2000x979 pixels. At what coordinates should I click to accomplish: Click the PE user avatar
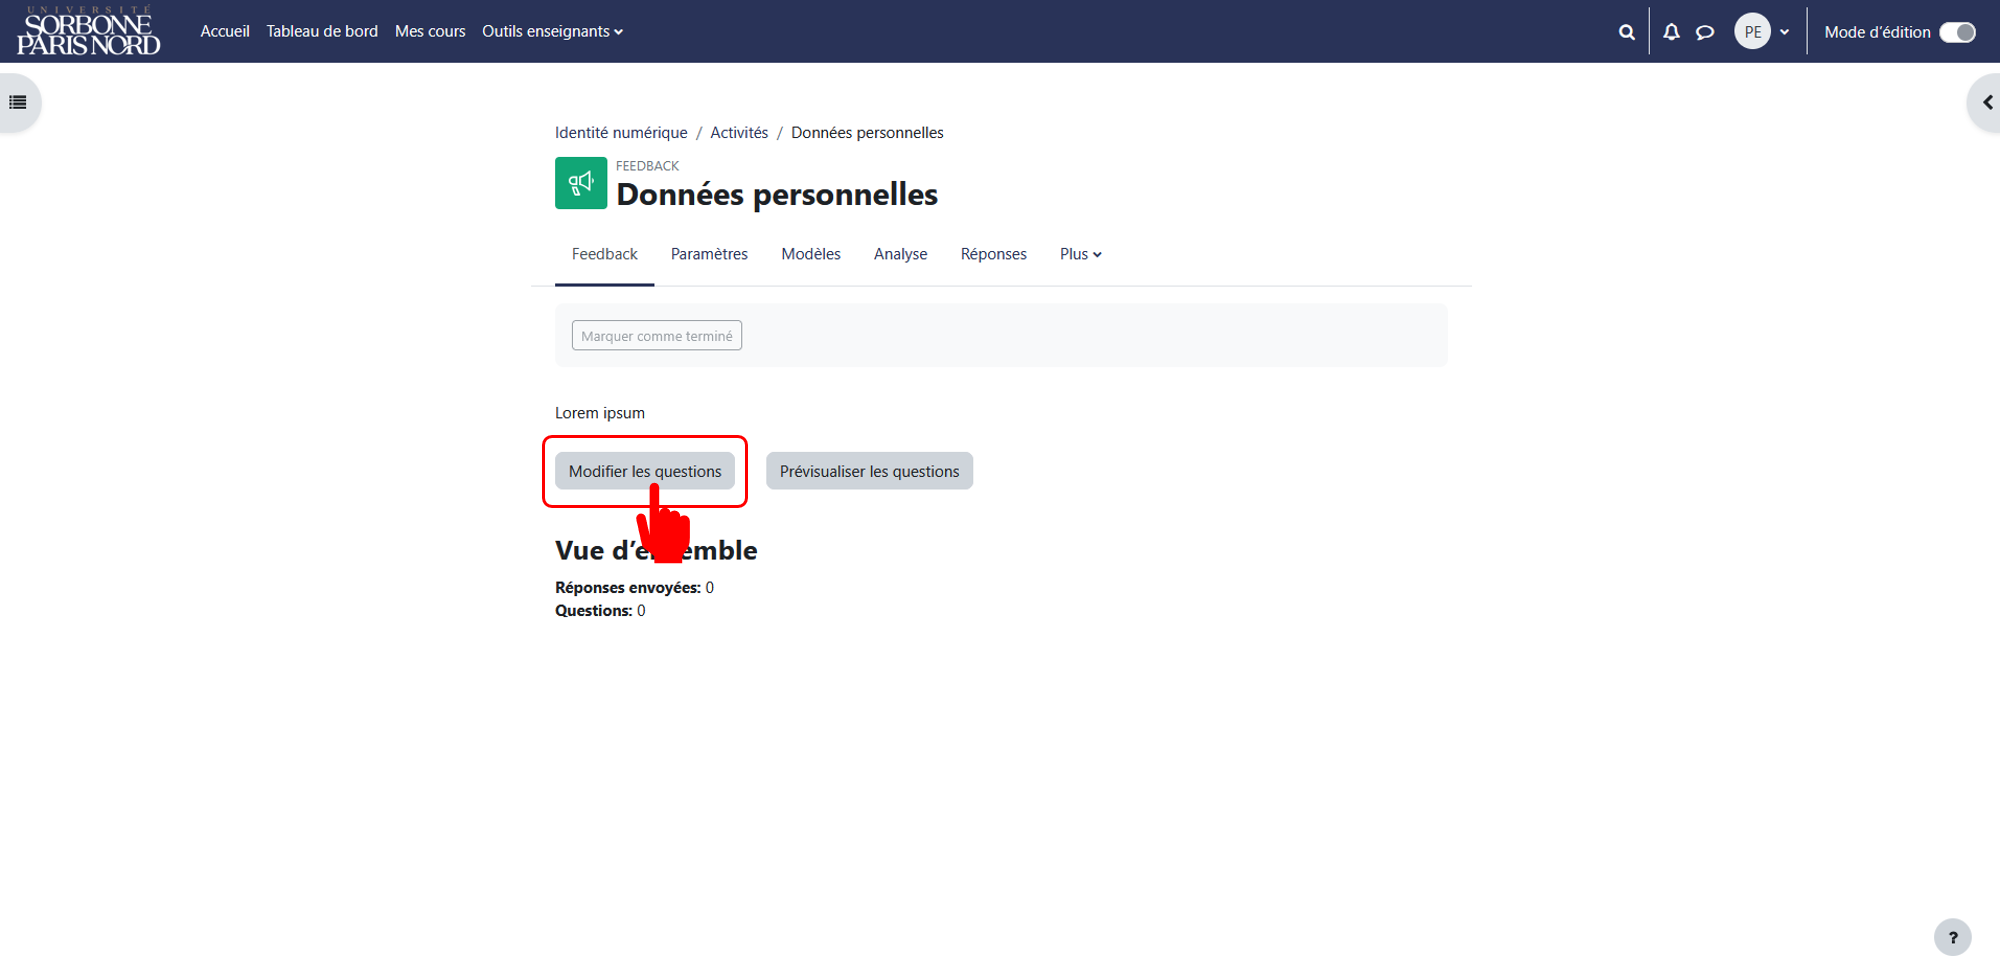coord(1752,32)
